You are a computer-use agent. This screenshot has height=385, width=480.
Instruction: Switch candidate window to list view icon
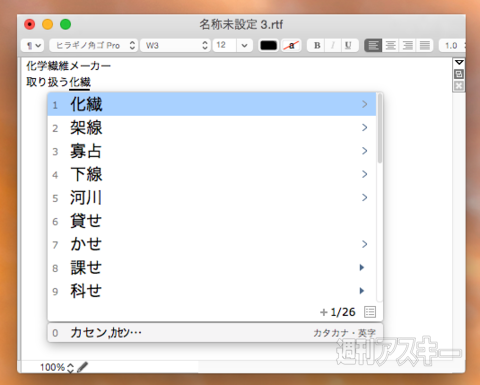point(370,312)
